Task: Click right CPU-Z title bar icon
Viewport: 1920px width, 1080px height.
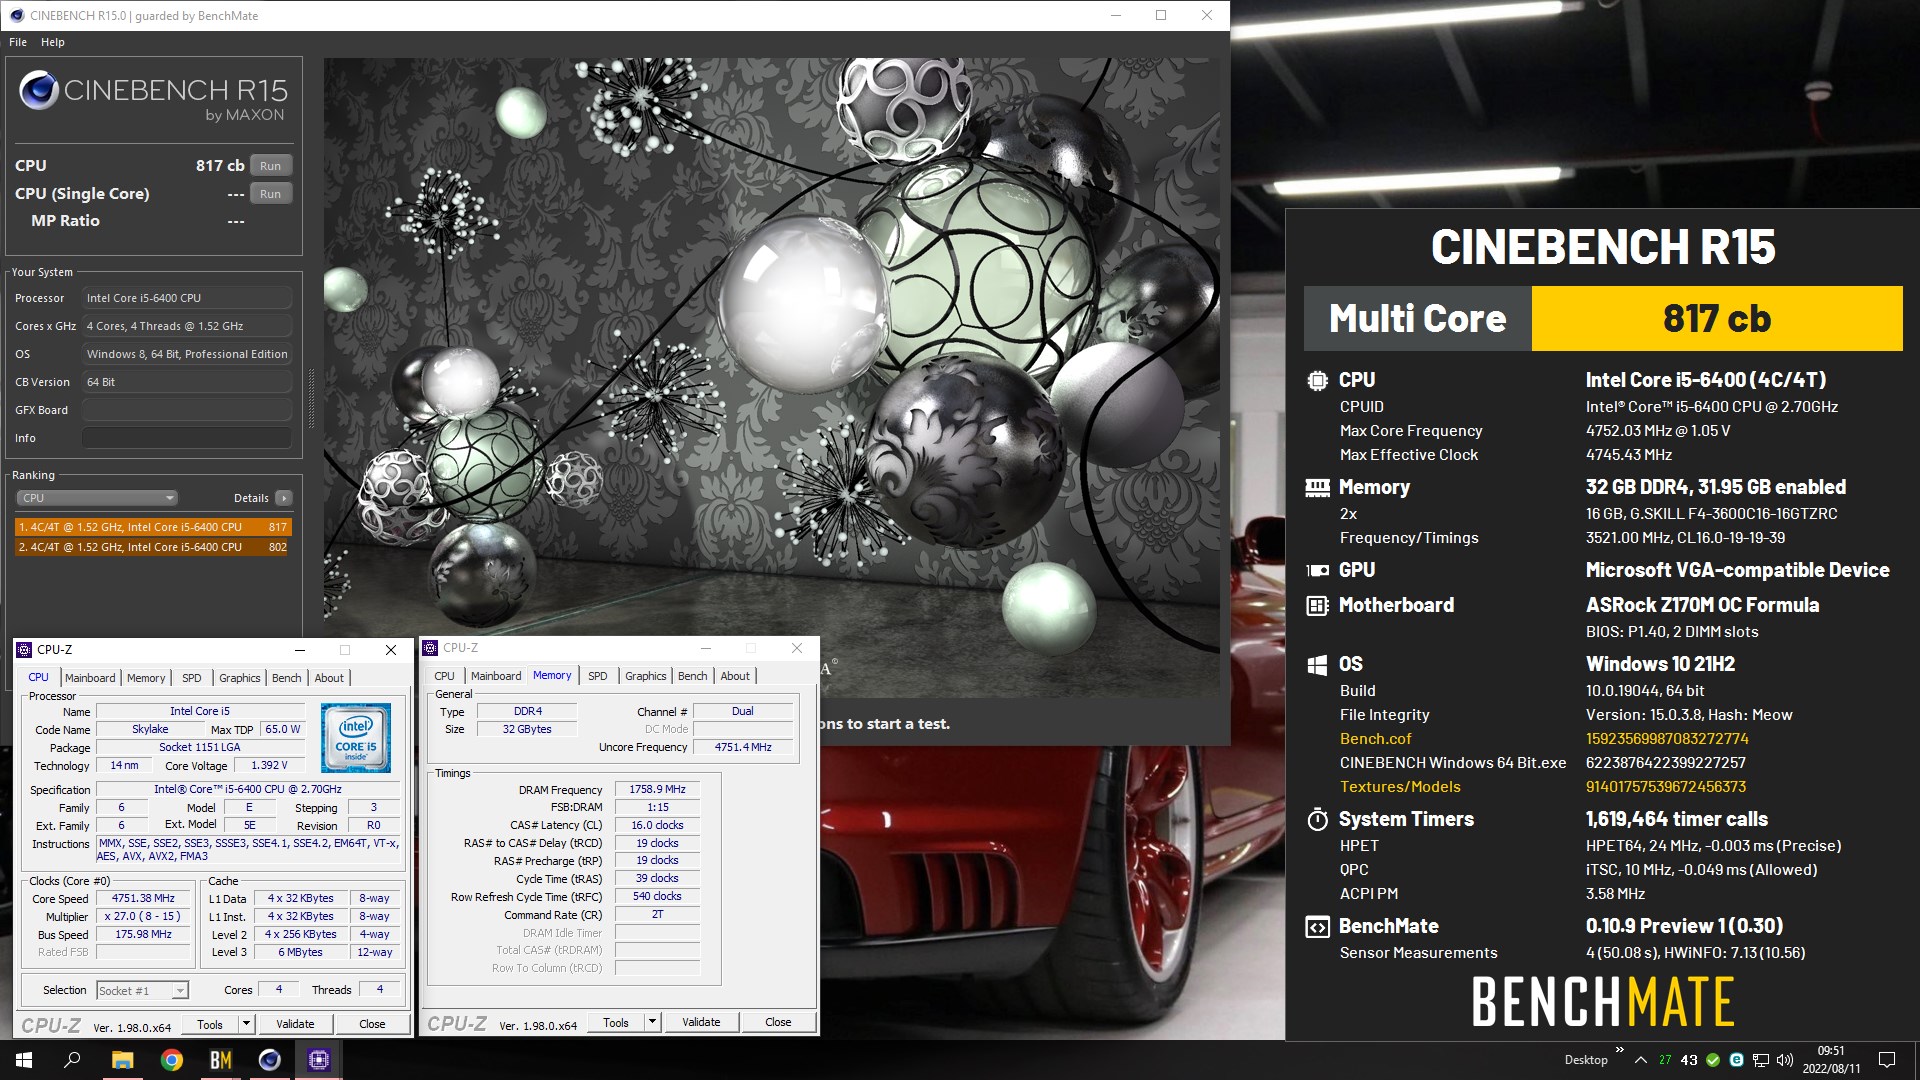Action: (431, 648)
